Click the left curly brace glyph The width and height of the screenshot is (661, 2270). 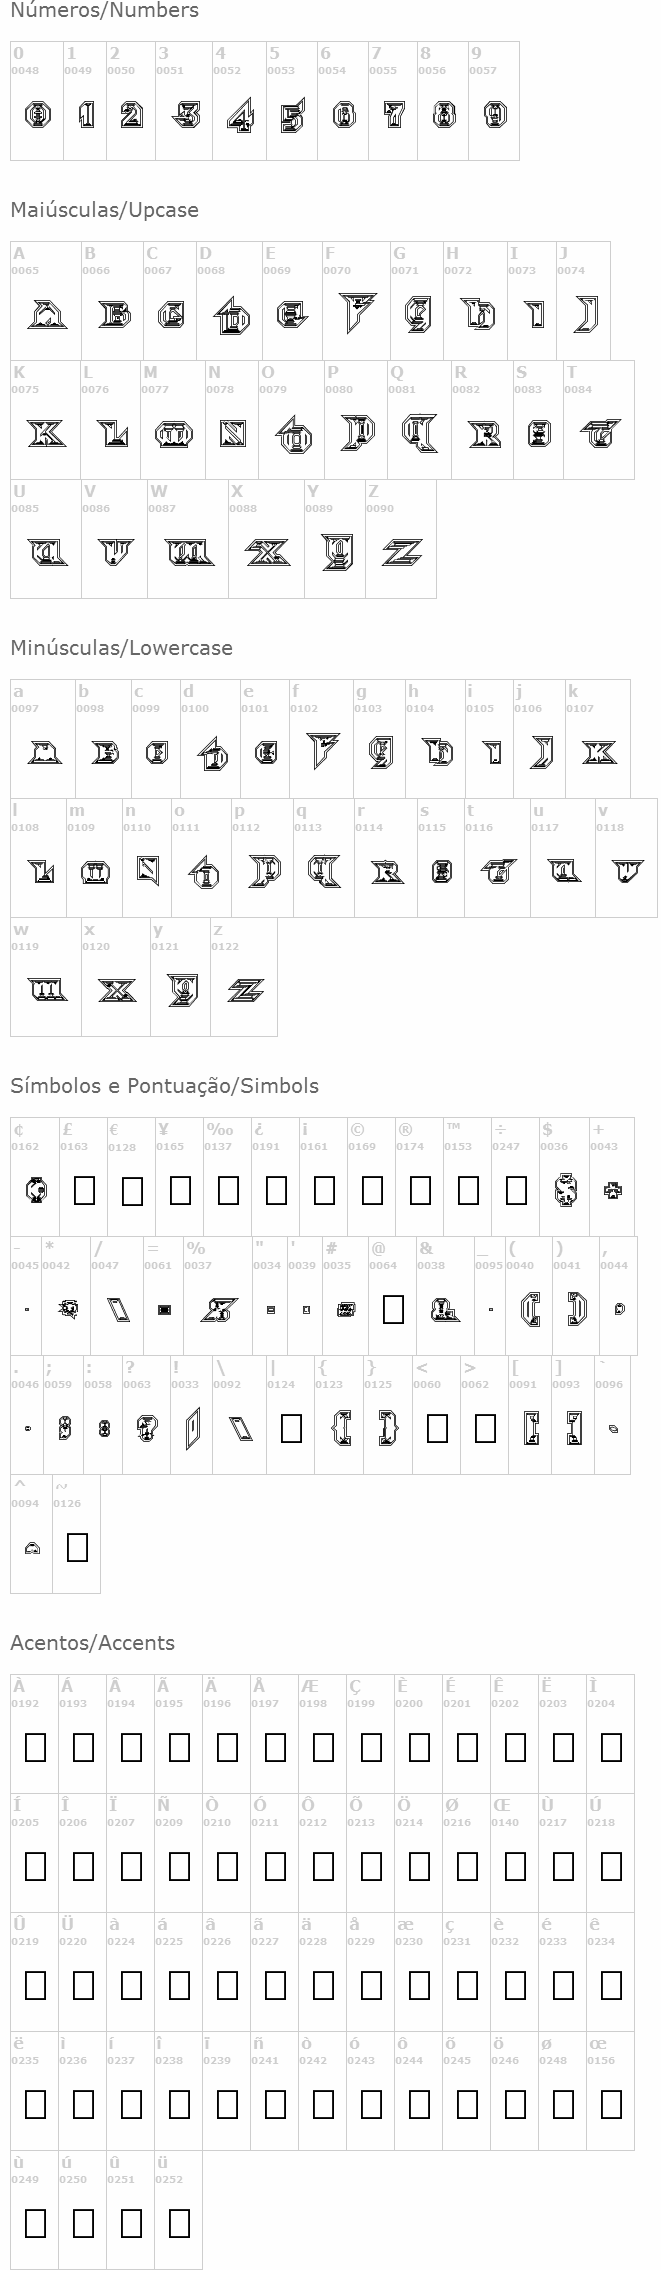[339, 1428]
